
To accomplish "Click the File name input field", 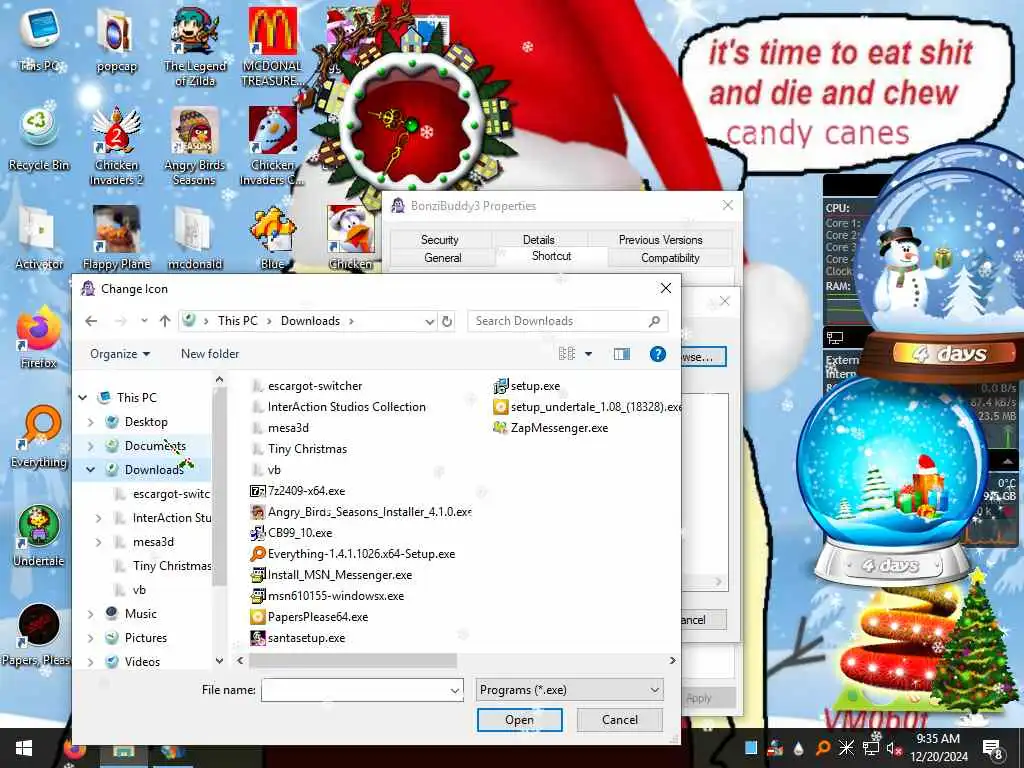I will click(355, 690).
